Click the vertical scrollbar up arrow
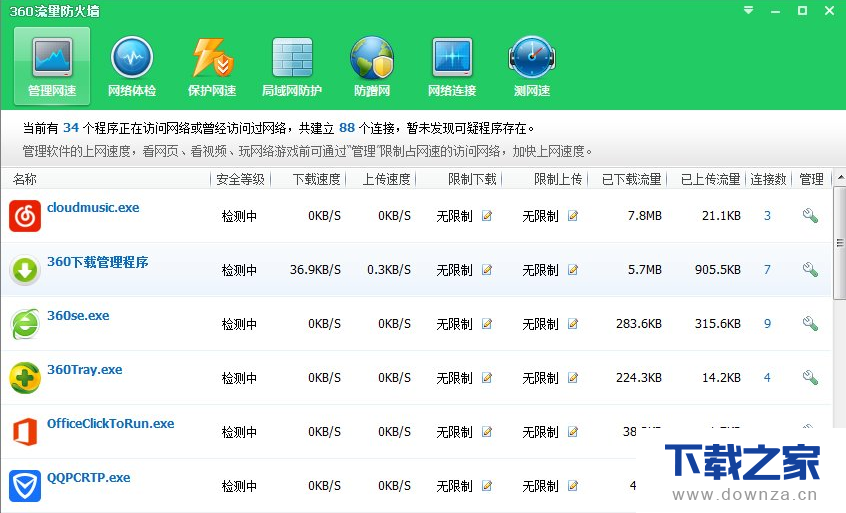This screenshot has width=846, height=513. pyautogui.click(x=840, y=177)
